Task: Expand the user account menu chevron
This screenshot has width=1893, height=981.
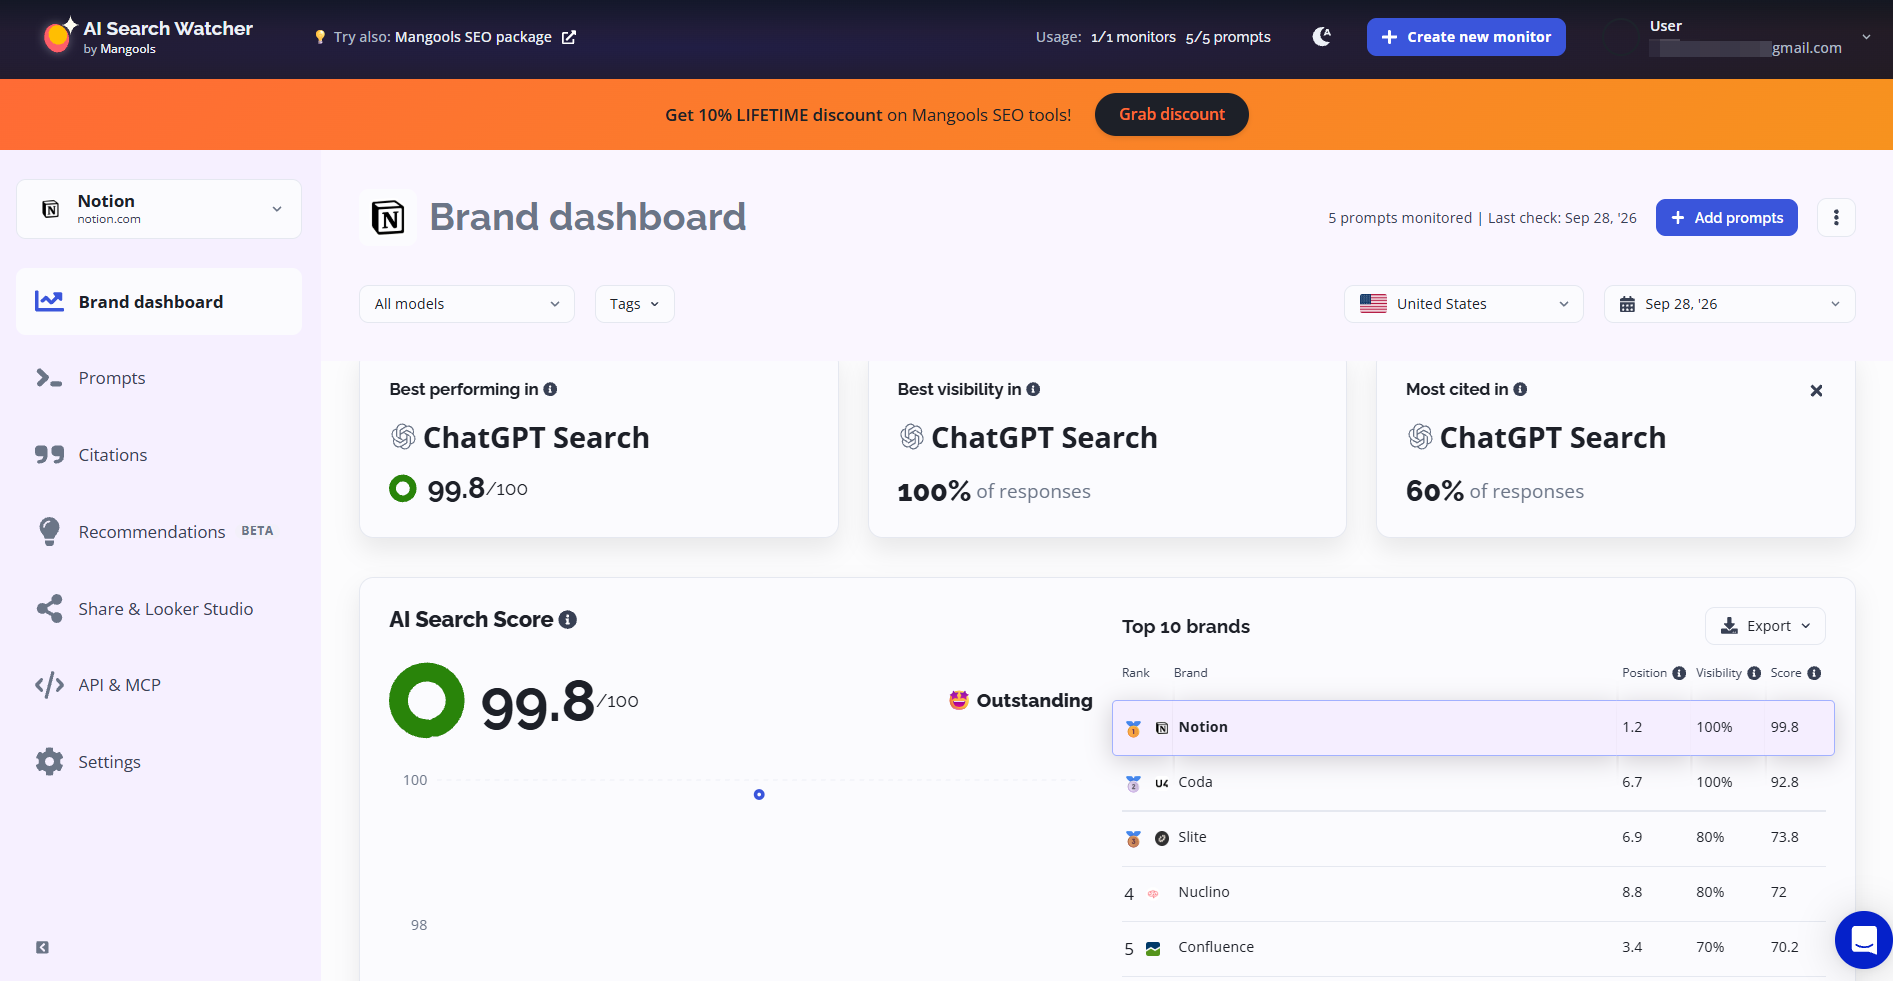Action: (1866, 37)
